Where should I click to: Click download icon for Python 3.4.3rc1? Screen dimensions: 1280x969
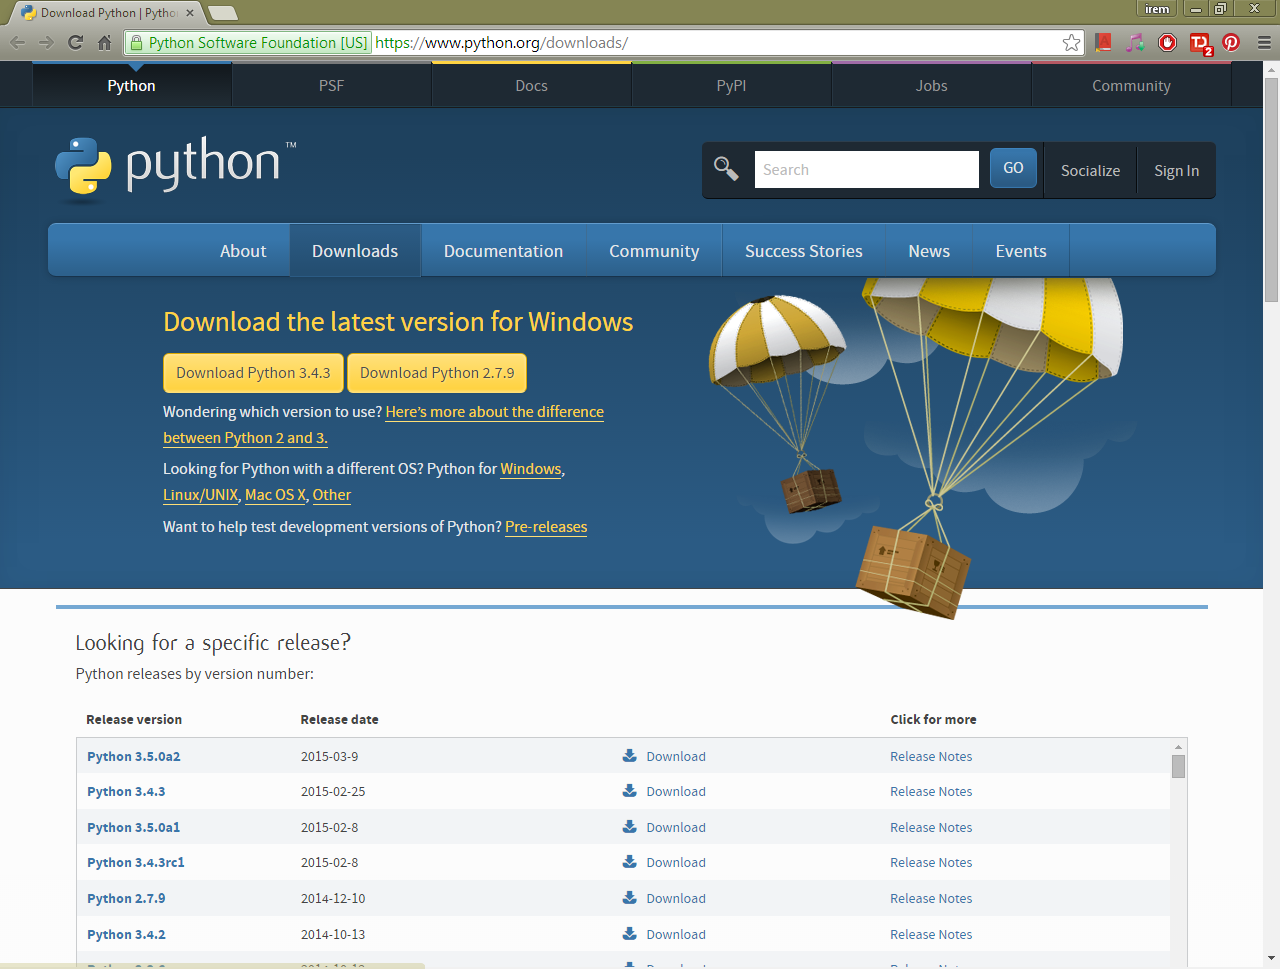(630, 861)
